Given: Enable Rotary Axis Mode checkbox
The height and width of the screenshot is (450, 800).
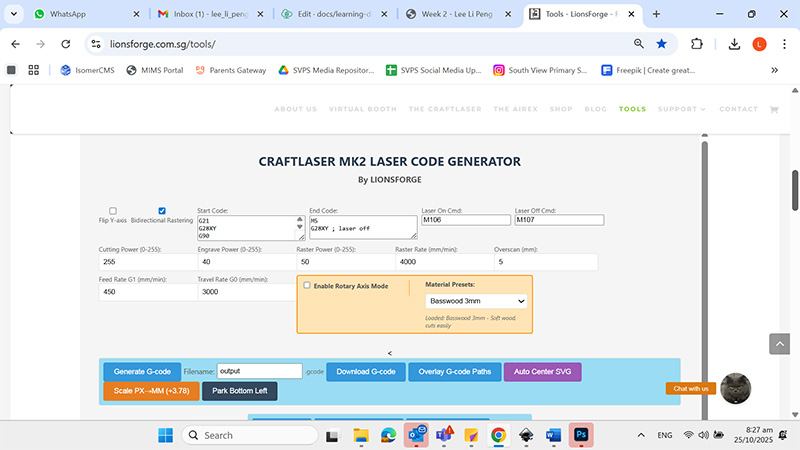Looking at the screenshot, I should 307,285.
